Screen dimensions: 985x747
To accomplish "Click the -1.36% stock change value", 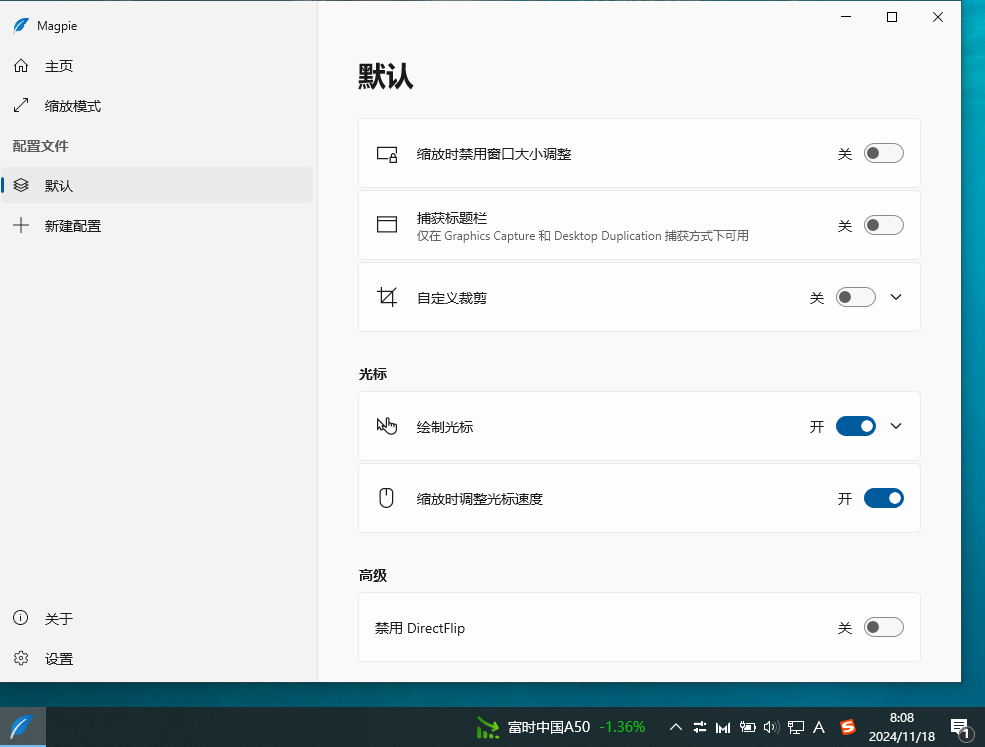I will coord(622,728).
